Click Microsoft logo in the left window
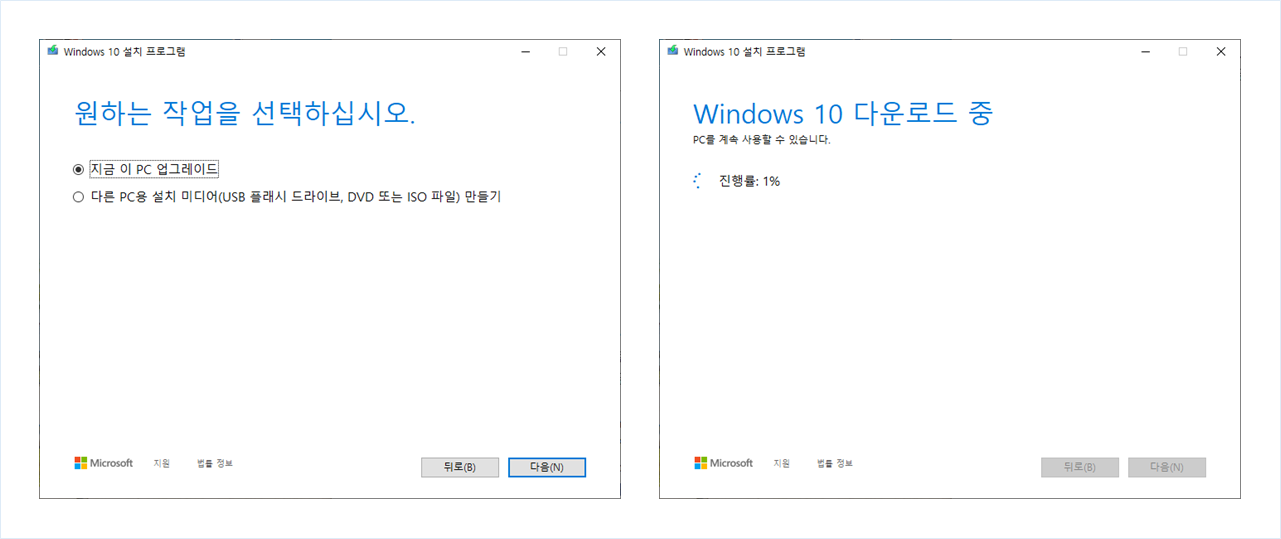Screen dimensions: 1281x539 [104, 463]
